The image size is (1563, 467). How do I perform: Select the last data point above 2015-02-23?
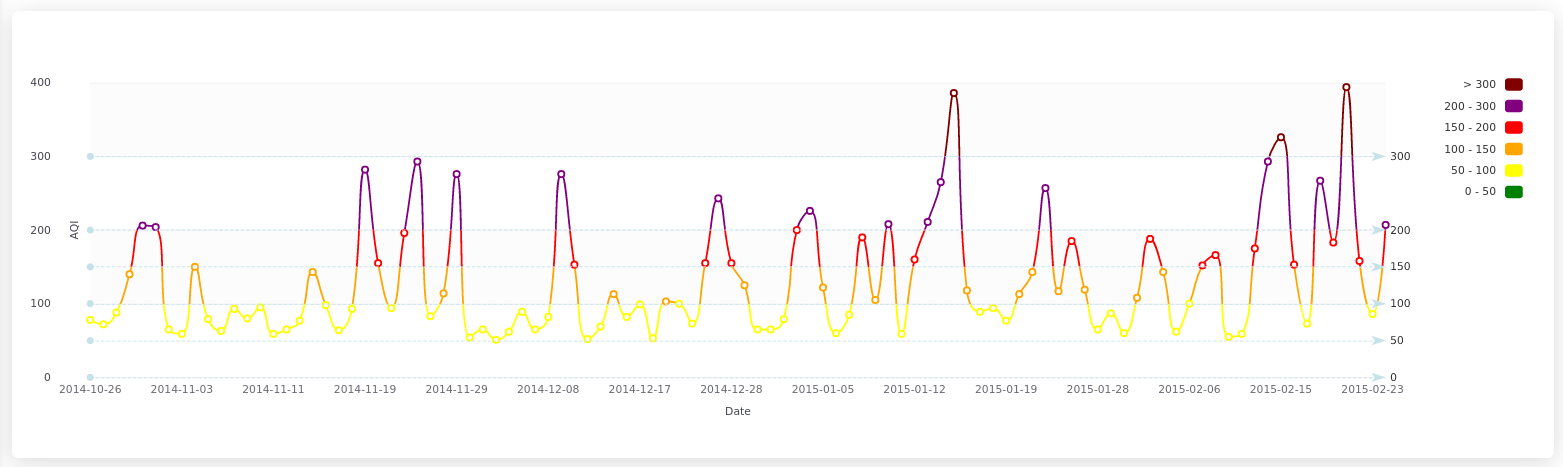click(1385, 225)
